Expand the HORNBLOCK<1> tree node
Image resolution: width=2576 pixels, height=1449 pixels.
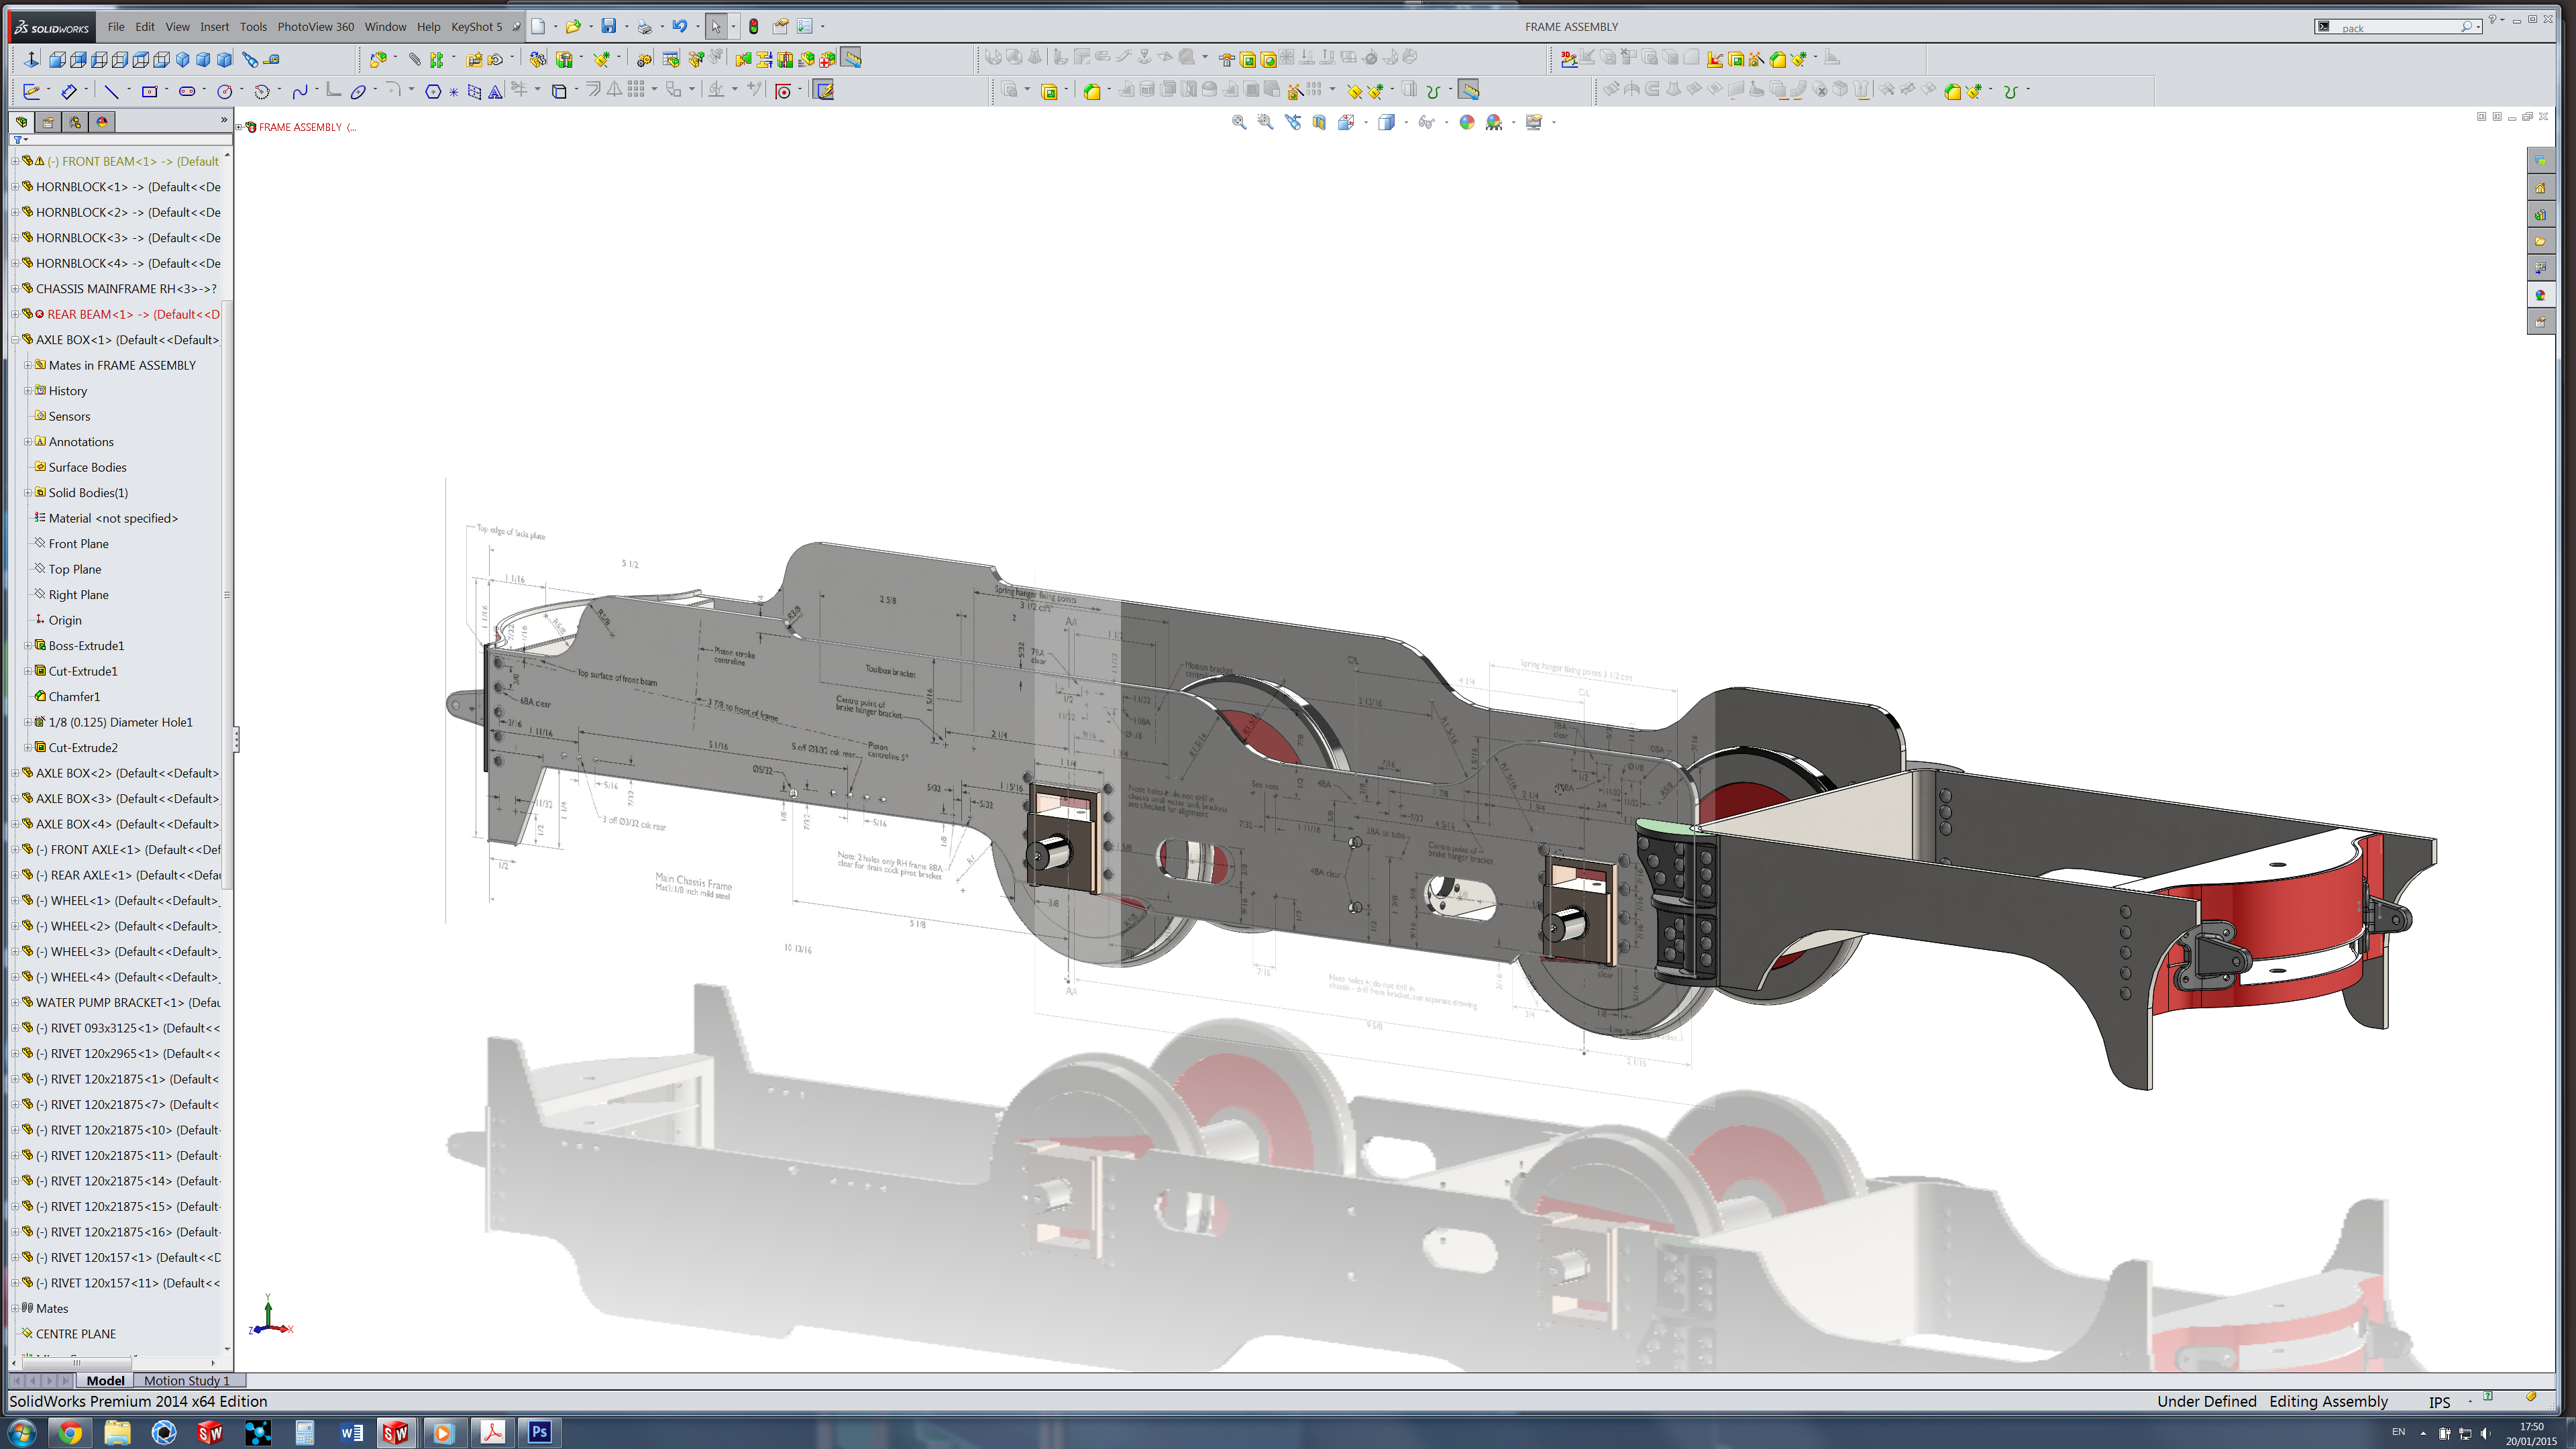click(x=15, y=187)
